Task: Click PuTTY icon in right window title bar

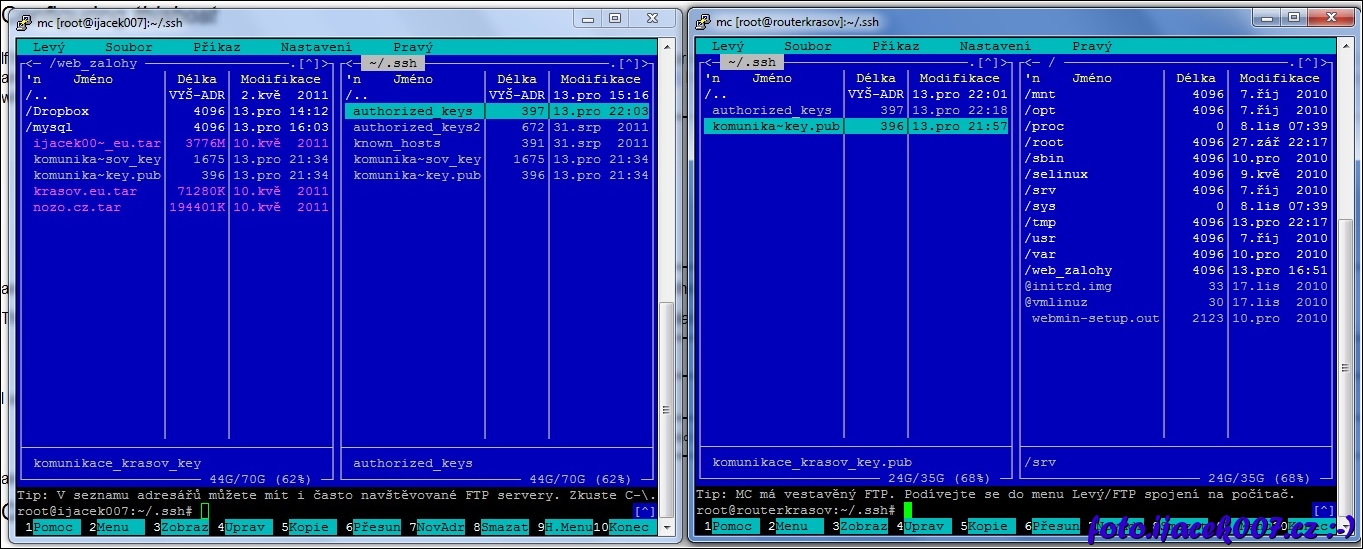Action: (702, 21)
